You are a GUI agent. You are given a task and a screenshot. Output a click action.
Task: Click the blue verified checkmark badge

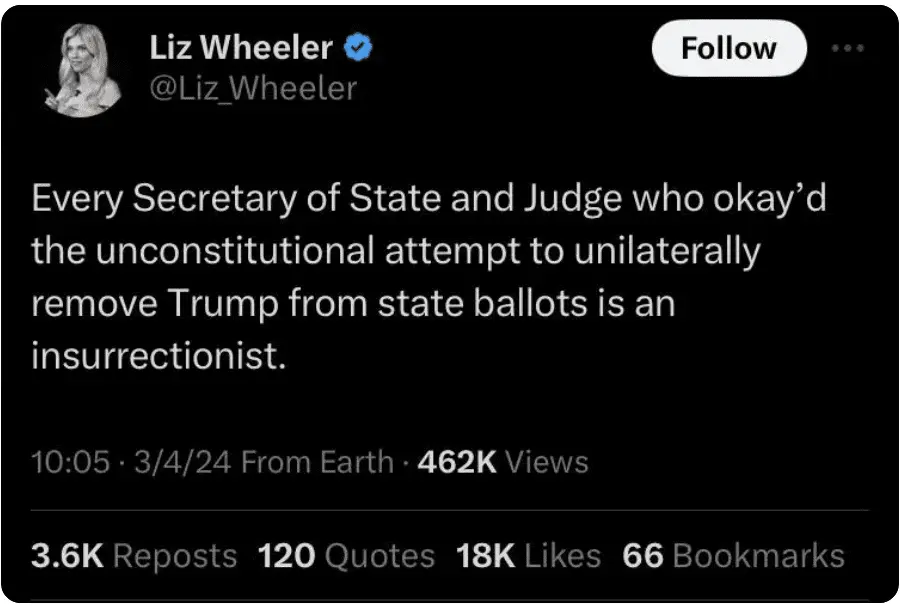click(360, 47)
